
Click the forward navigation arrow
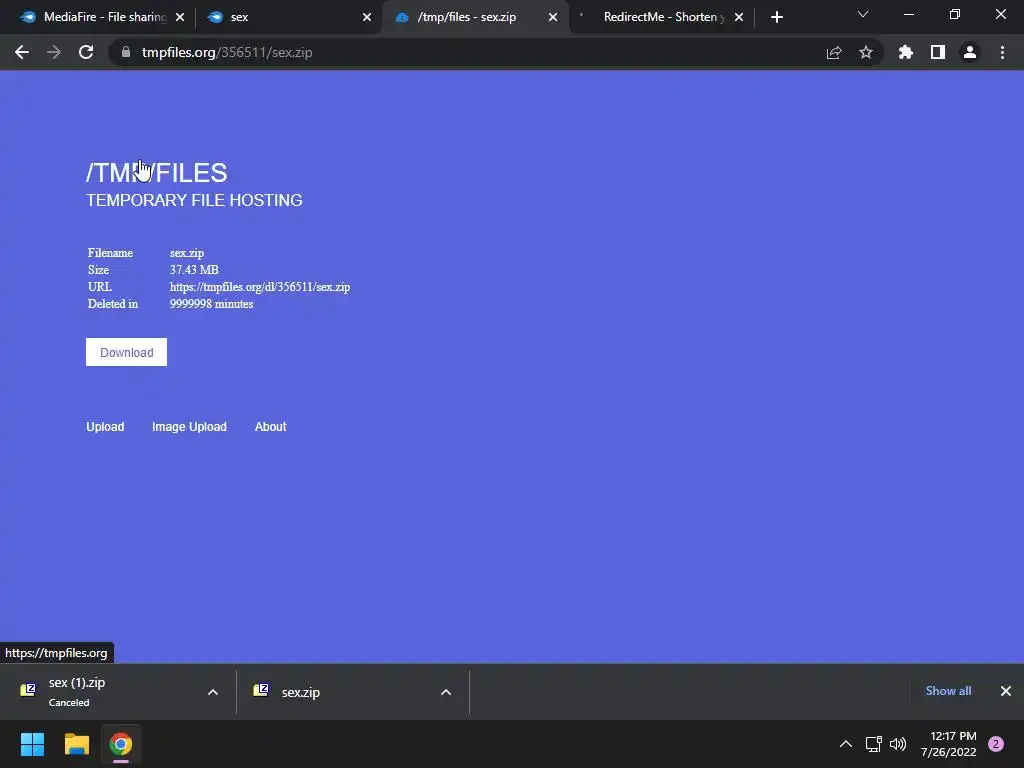[54, 52]
